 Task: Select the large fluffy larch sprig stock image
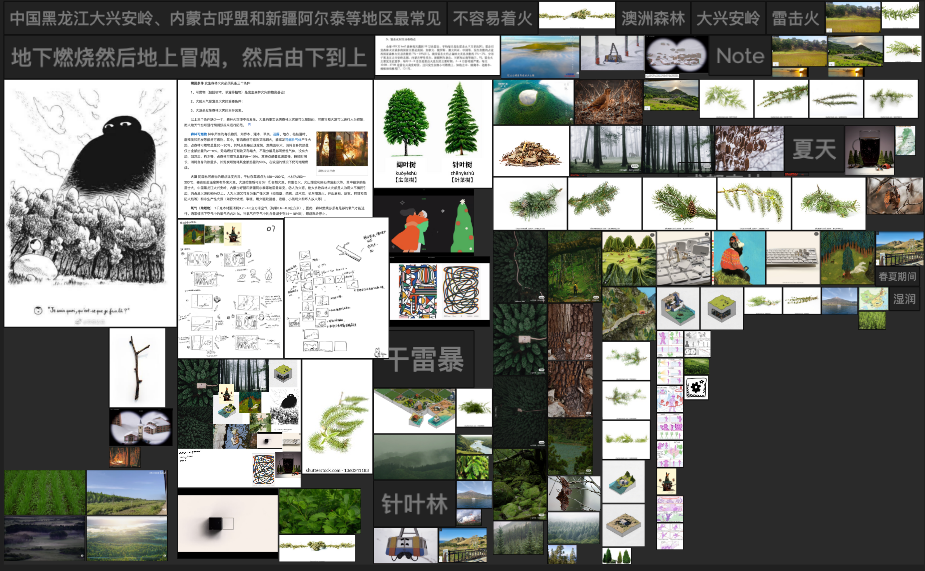click(x=337, y=418)
